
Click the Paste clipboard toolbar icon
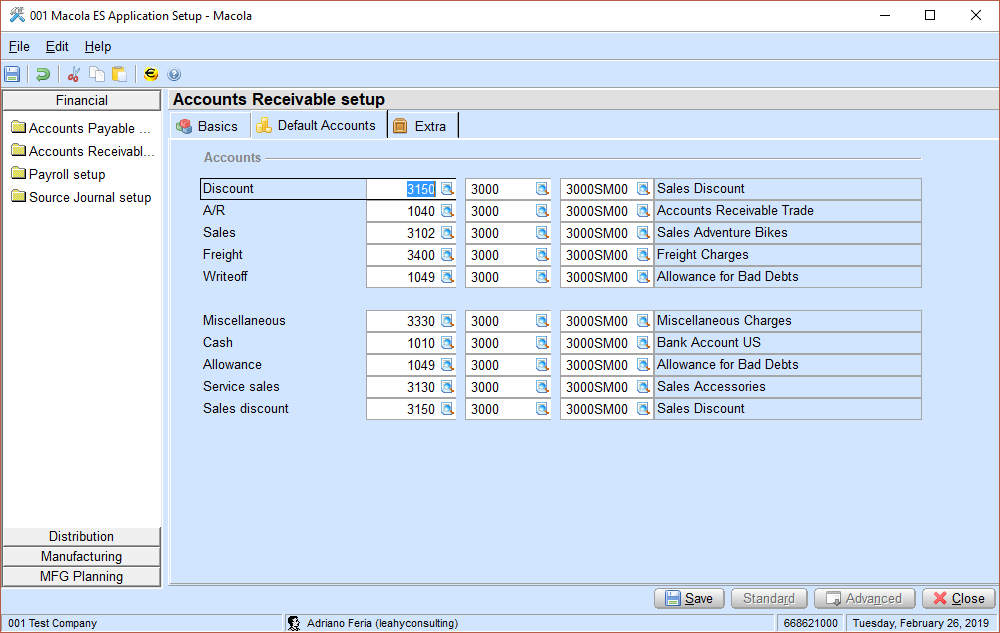tap(119, 74)
